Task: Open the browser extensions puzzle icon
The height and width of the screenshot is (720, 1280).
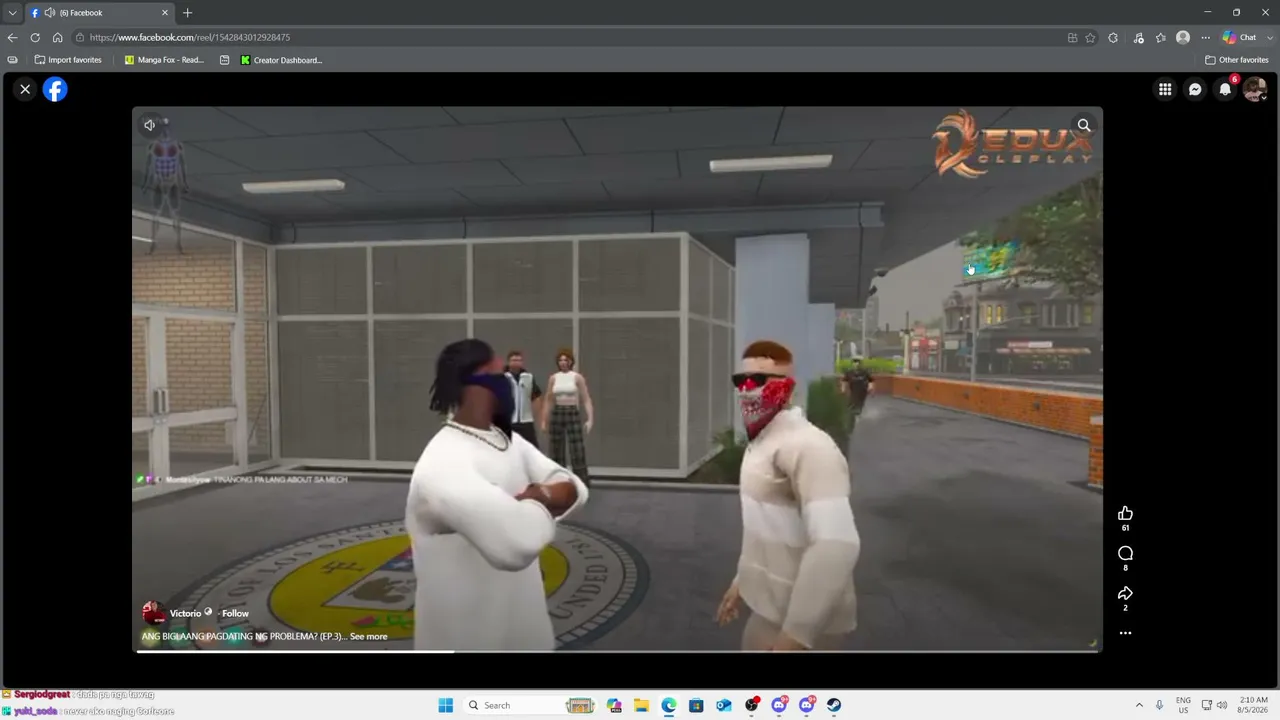Action: coord(1113,37)
